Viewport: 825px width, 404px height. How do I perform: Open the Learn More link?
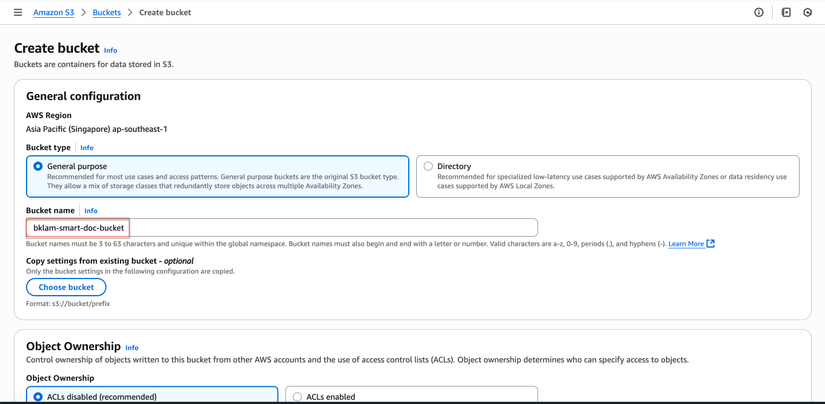coord(686,244)
